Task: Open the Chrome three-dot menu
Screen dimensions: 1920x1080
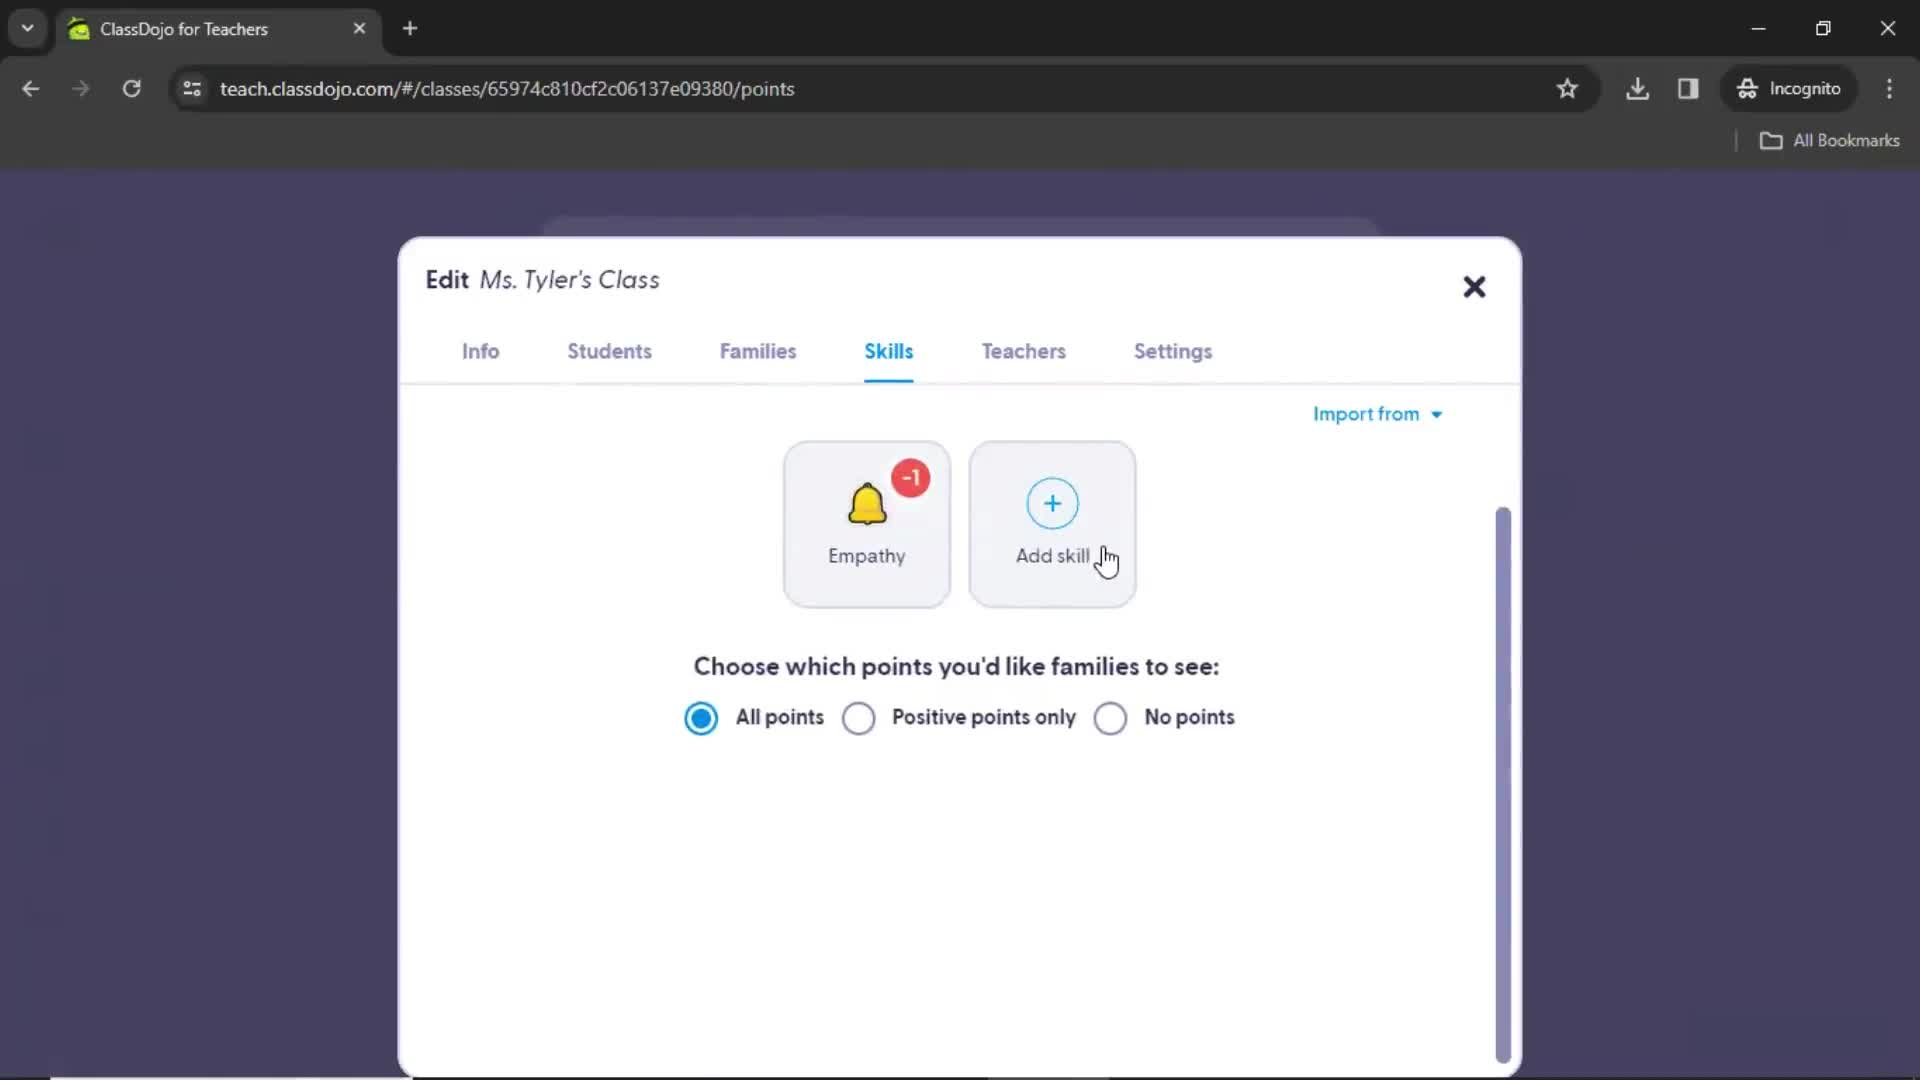Action: (x=1889, y=89)
